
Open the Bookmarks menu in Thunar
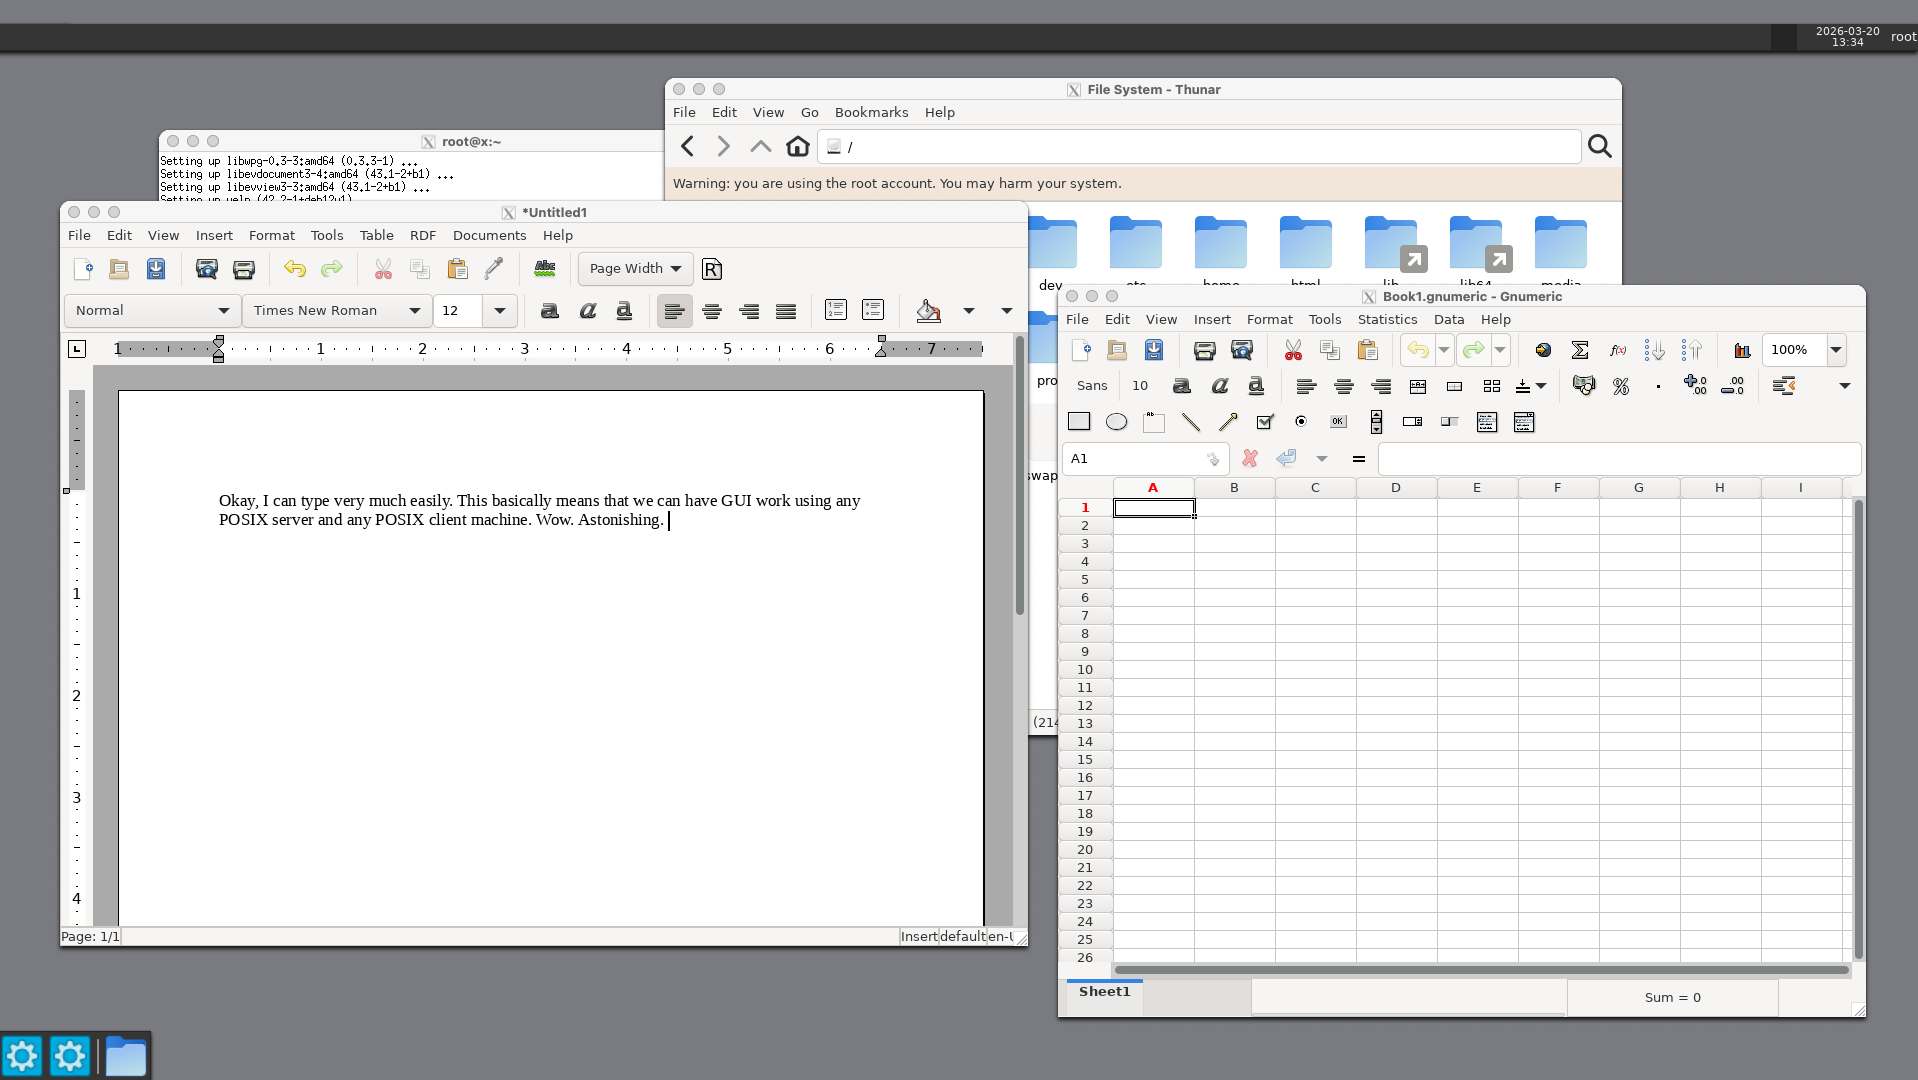[x=871, y=113]
